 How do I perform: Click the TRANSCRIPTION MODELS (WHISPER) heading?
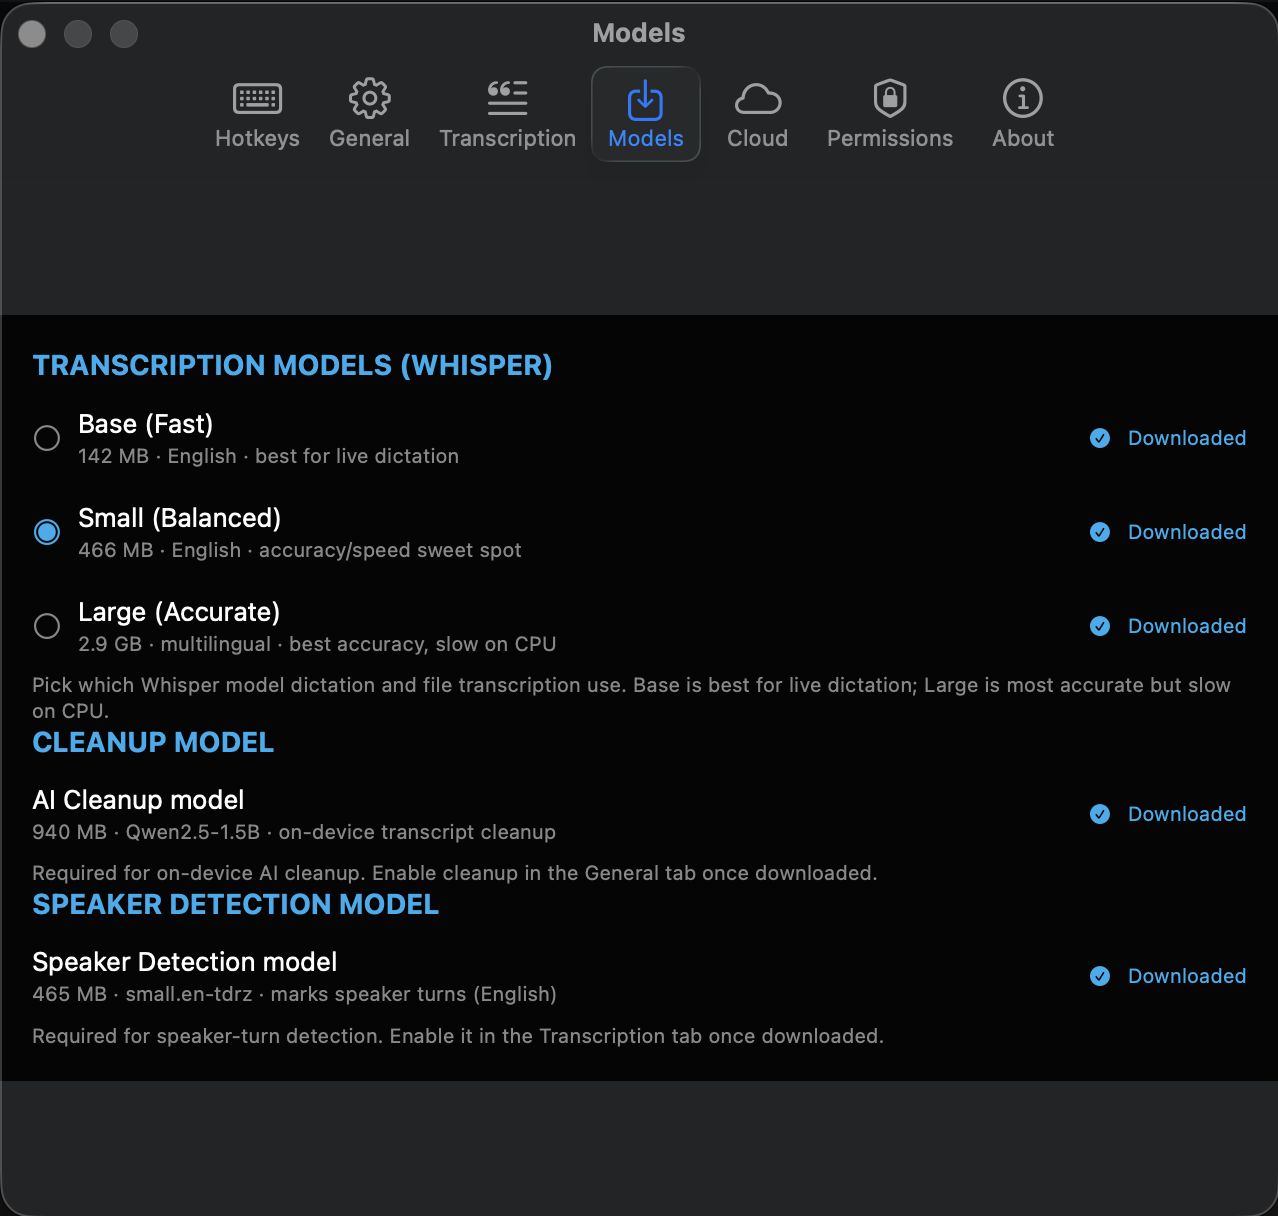292,366
